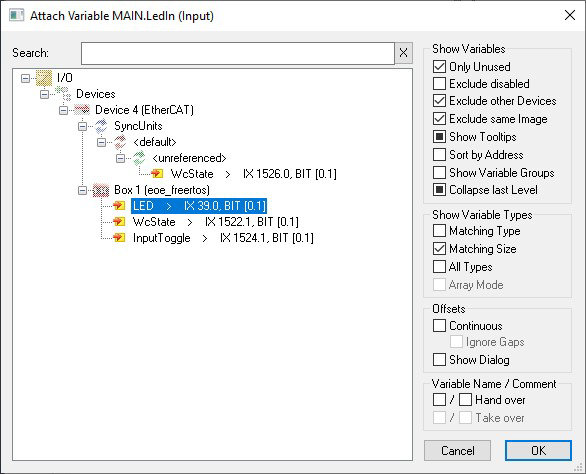Image resolution: width=586 pixels, height=474 pixels.
Task: Enable Sort by Address option
Action: tap(440, 154)
